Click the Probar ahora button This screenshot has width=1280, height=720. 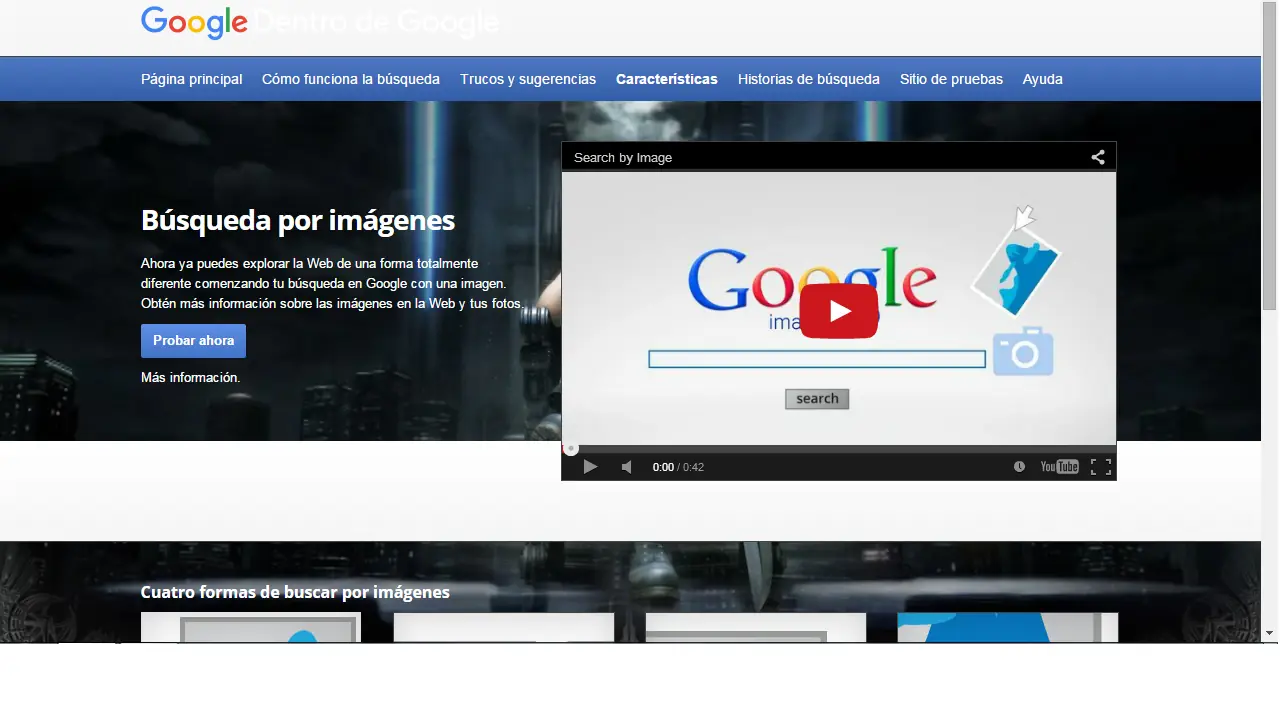coord(193,341)
